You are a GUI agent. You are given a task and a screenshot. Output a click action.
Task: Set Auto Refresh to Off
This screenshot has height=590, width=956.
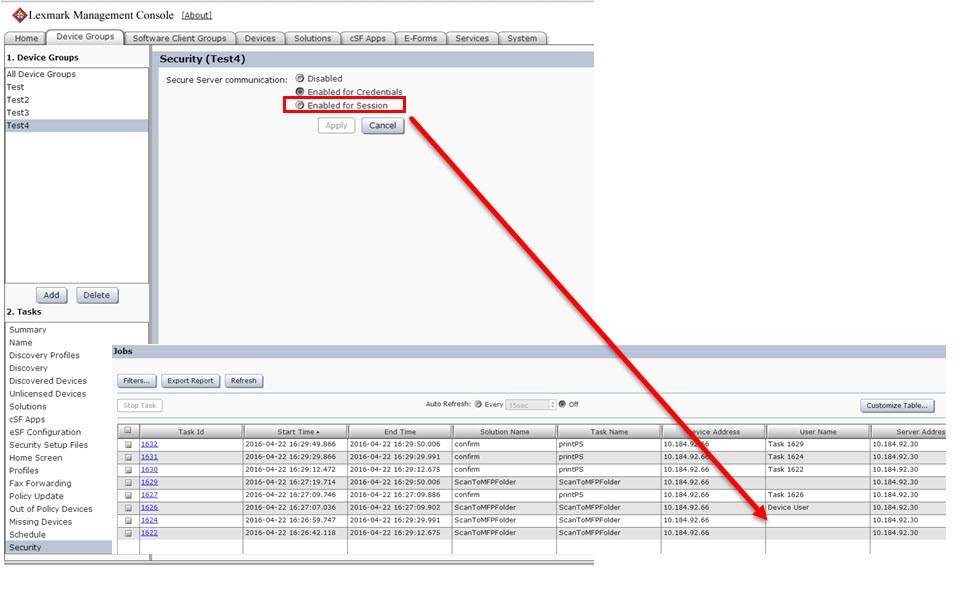tap(562, 405)
